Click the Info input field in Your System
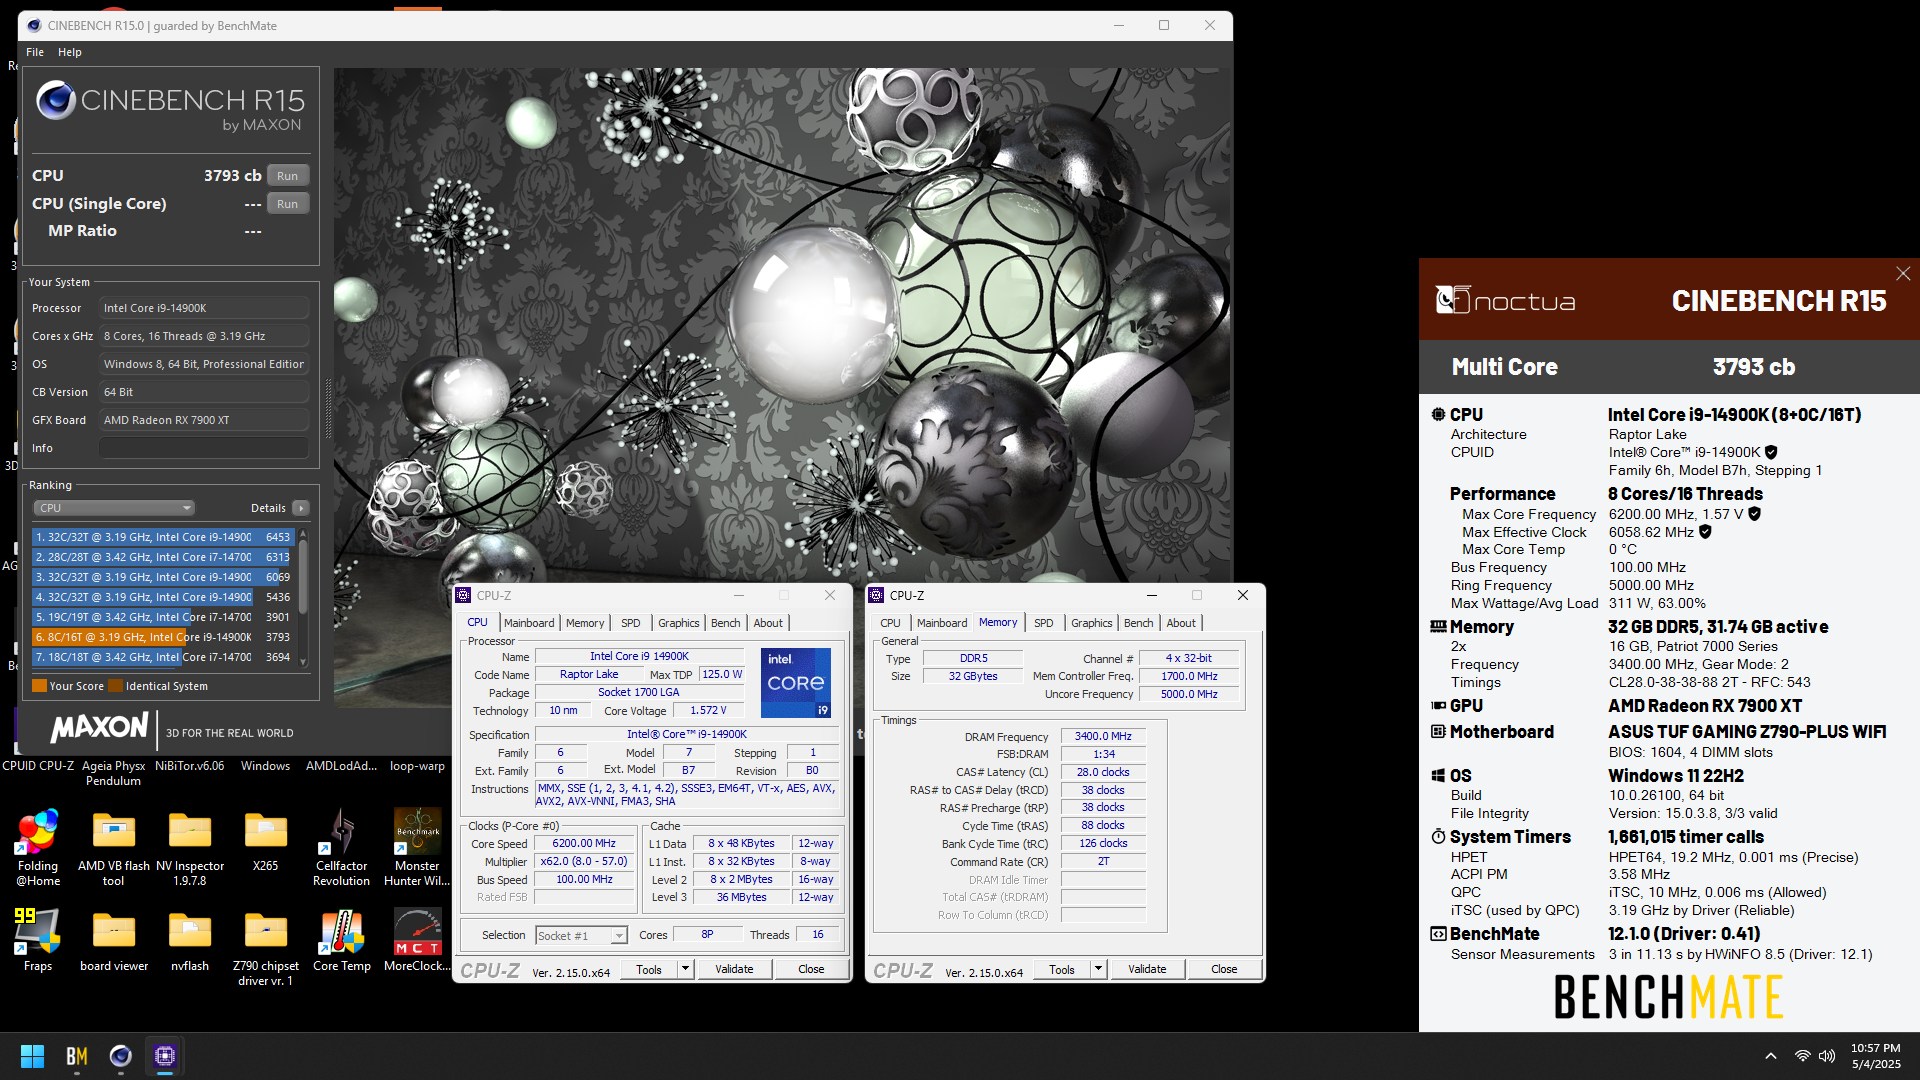1920x1080 pixels. click(204, 448)
